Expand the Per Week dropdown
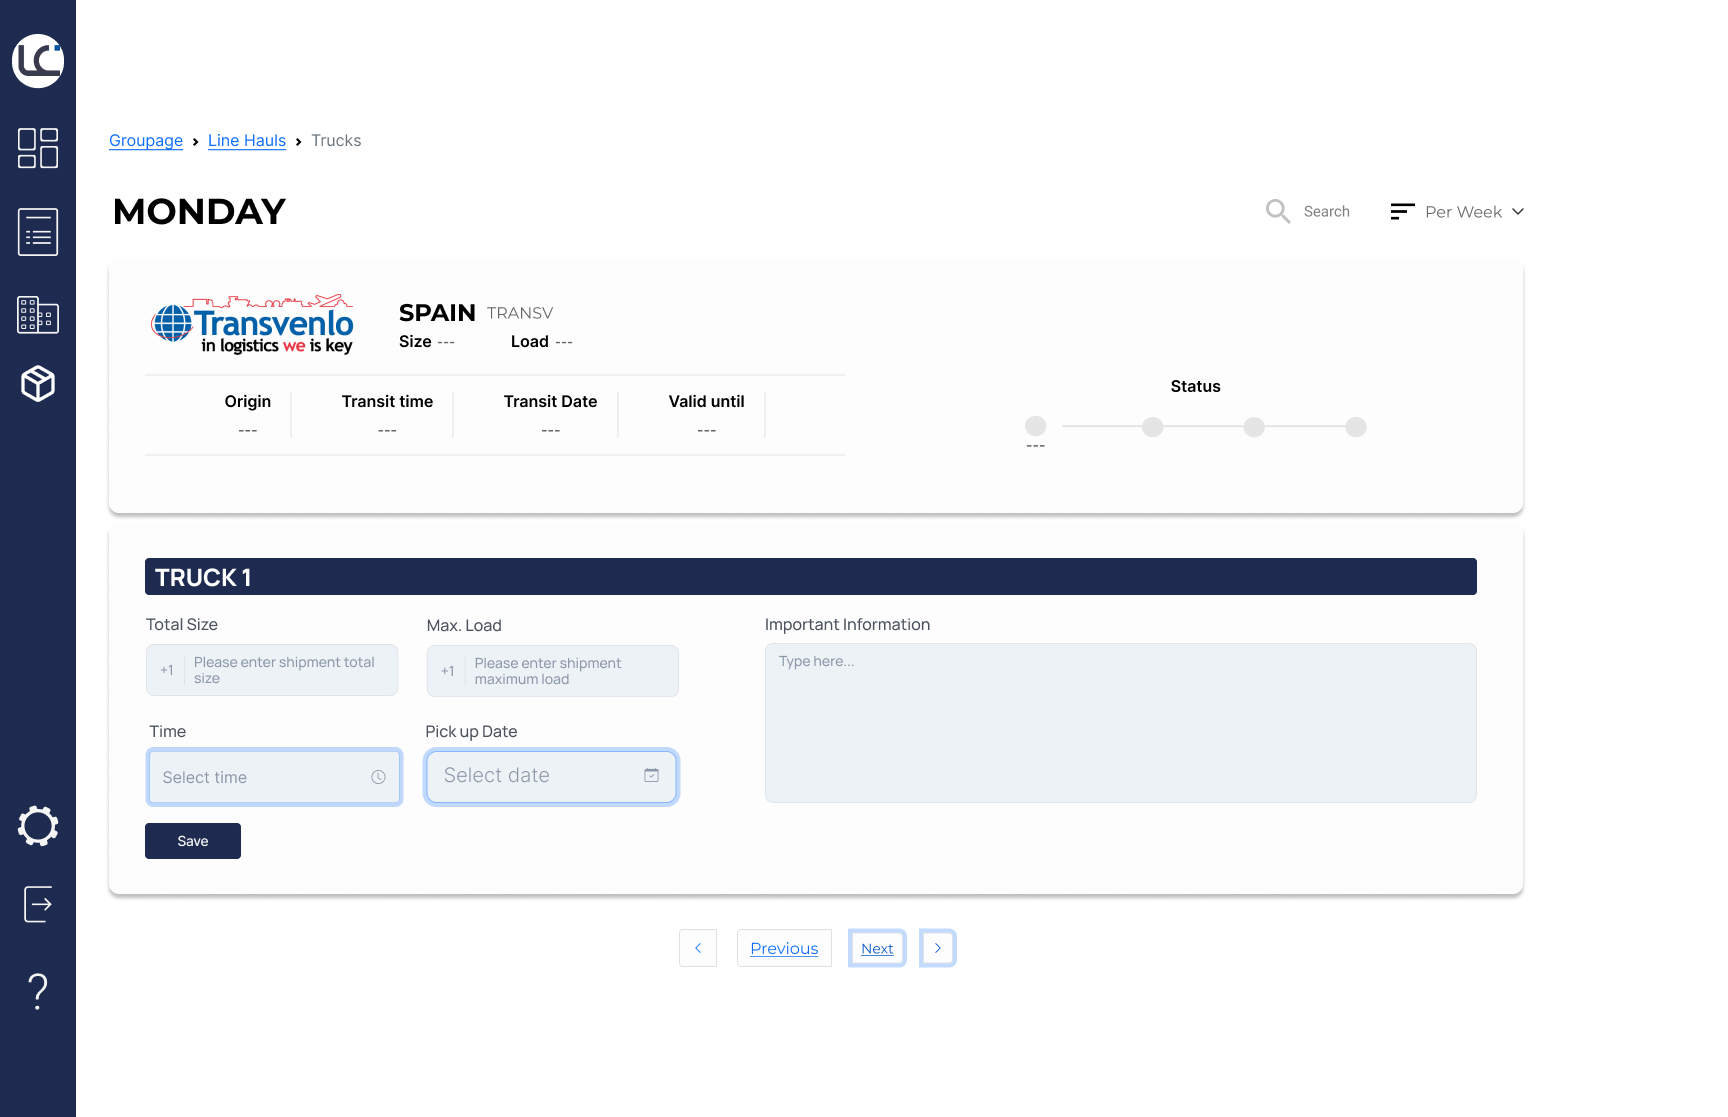This screenshot has width=1728, height=1117. pyautogui.click(x=1457, y=212)
